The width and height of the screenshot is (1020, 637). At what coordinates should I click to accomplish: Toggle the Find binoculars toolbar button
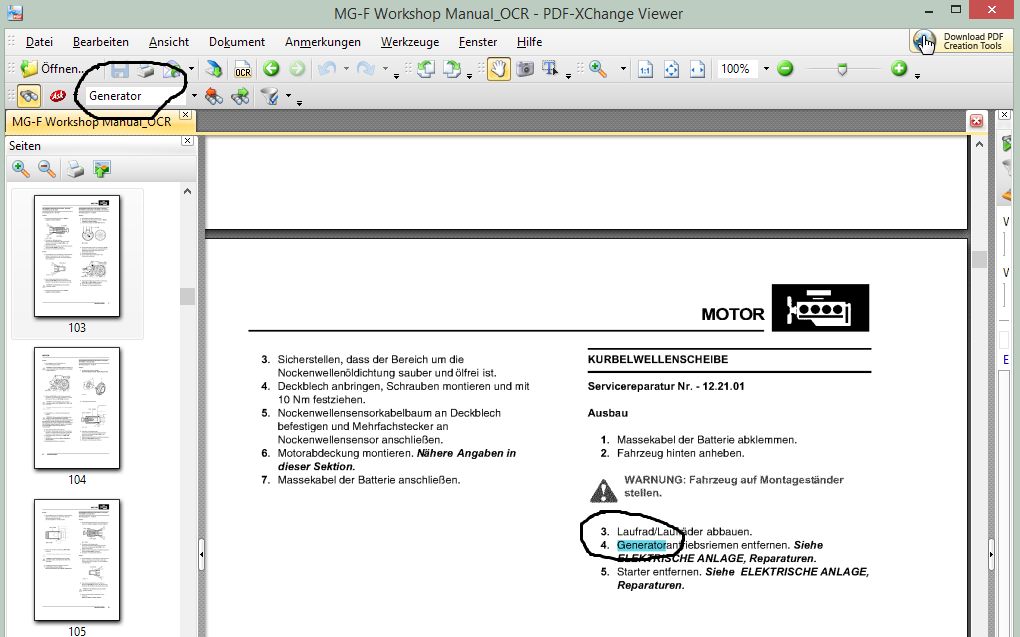tap(30, 96)
